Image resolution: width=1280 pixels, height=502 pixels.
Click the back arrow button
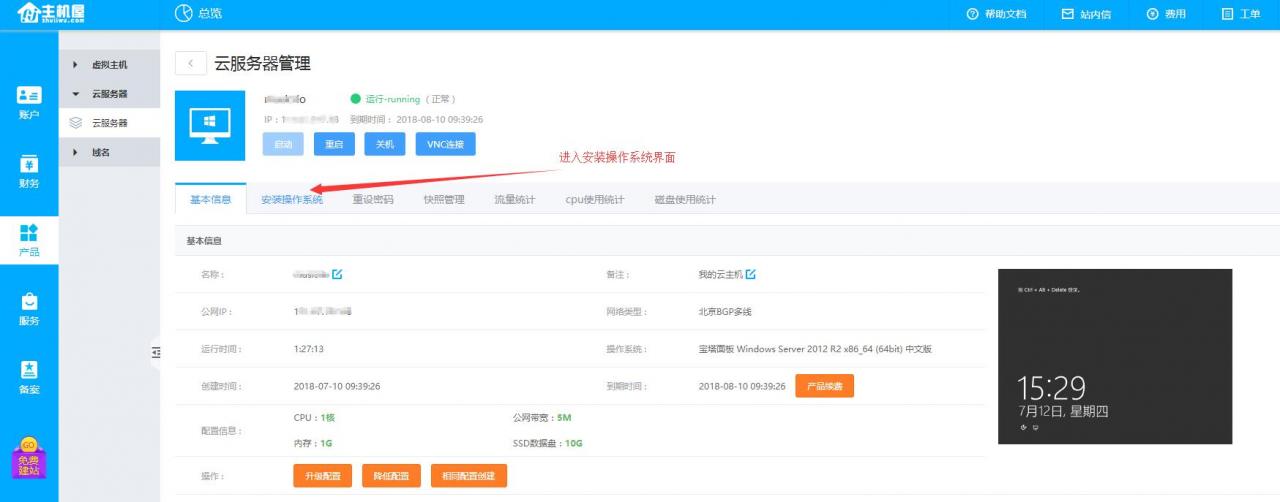(190, 63)
